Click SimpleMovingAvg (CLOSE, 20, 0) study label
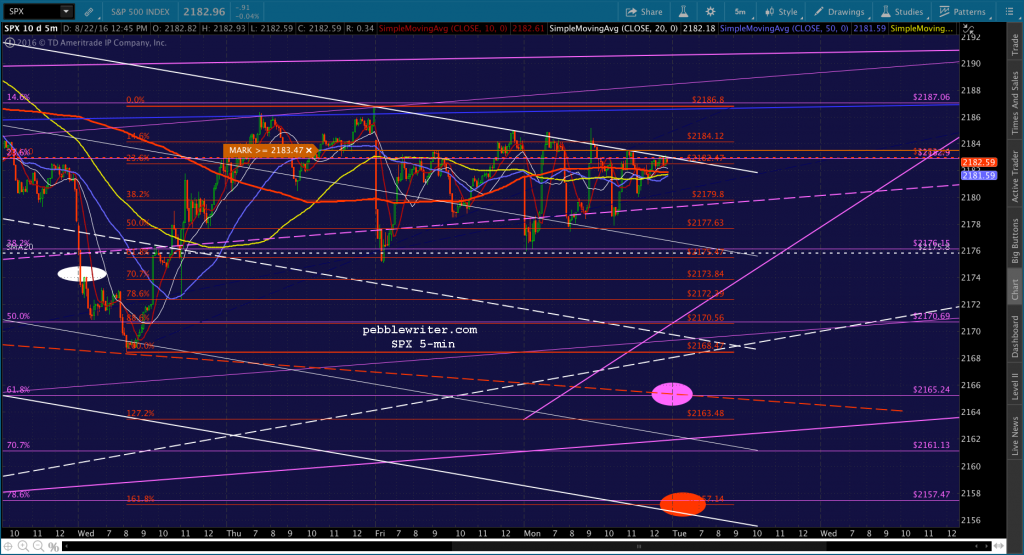This screenshot has width=1024, height=555. pyautogui.click(x=613, y=29)
